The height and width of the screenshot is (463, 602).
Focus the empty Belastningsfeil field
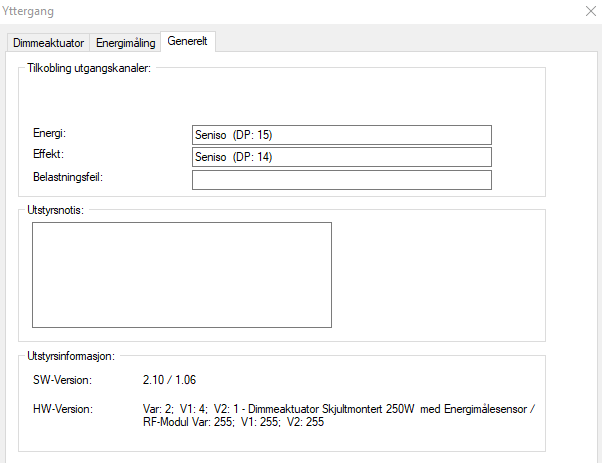341,180
